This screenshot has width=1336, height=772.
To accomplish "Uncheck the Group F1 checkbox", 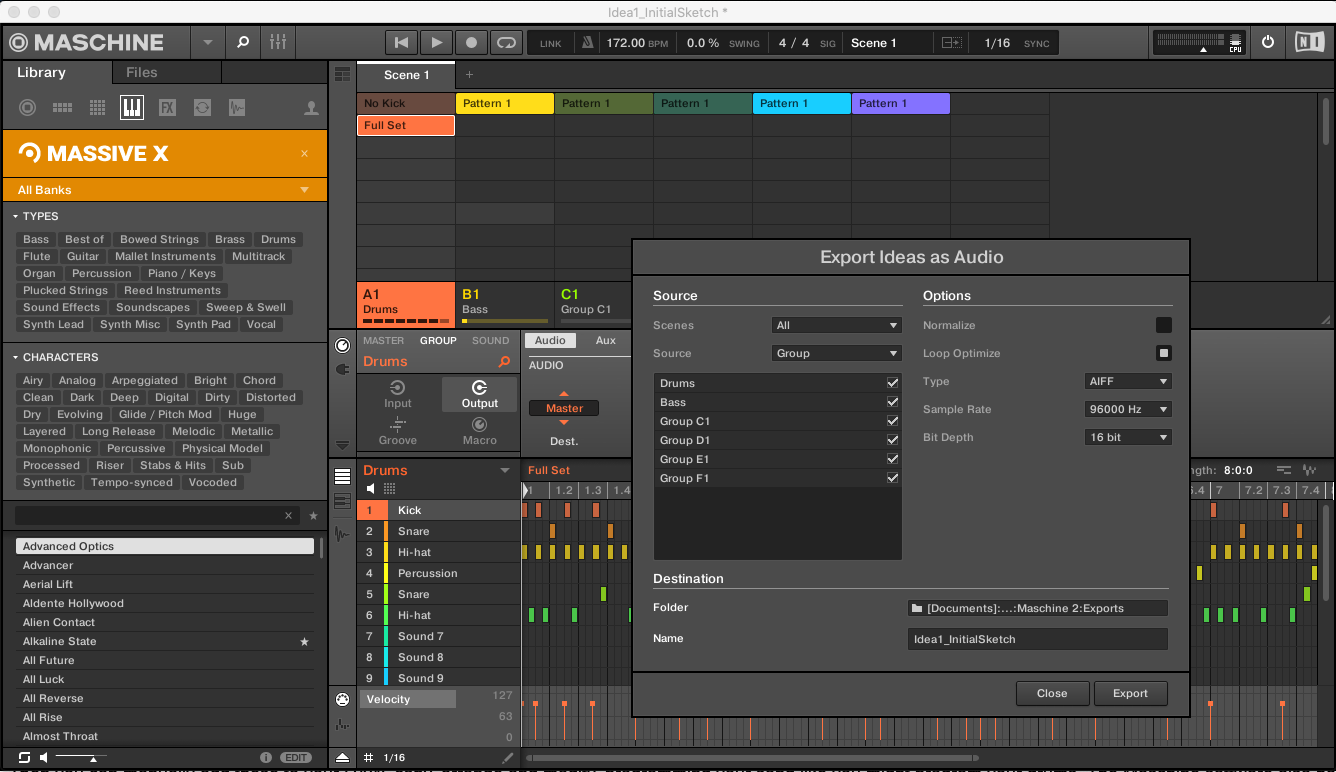I will click(892, 478).
